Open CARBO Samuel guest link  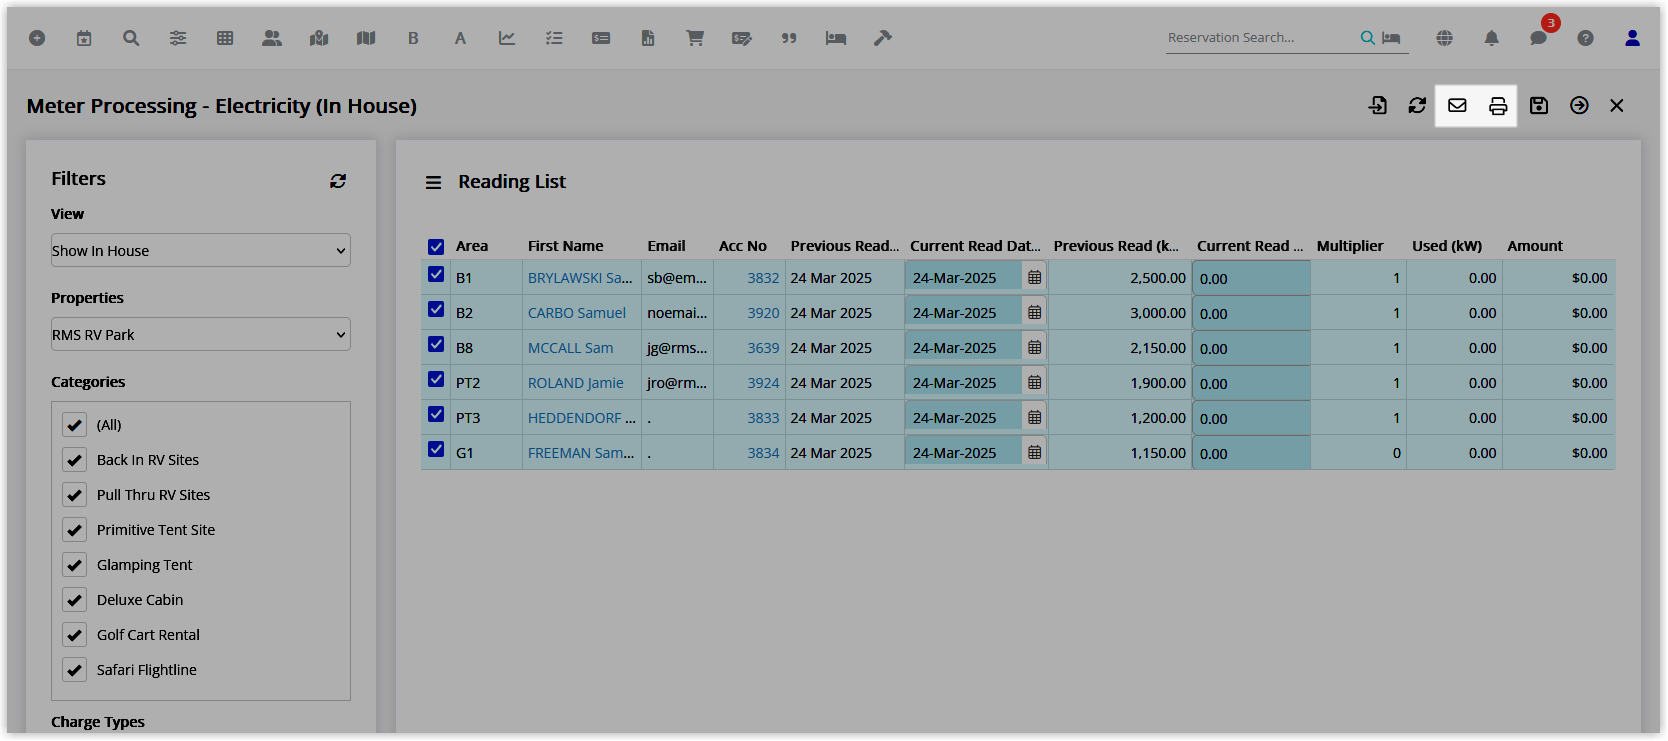click(x=577, y=313)
